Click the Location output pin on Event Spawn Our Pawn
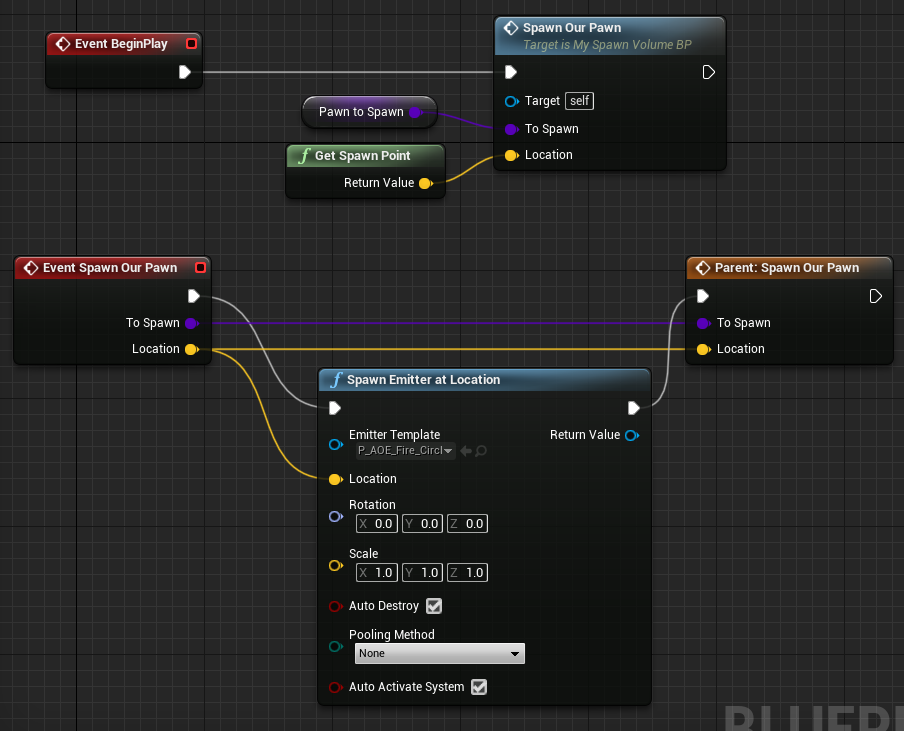The image size is (904, 731). tap(192, 349)
